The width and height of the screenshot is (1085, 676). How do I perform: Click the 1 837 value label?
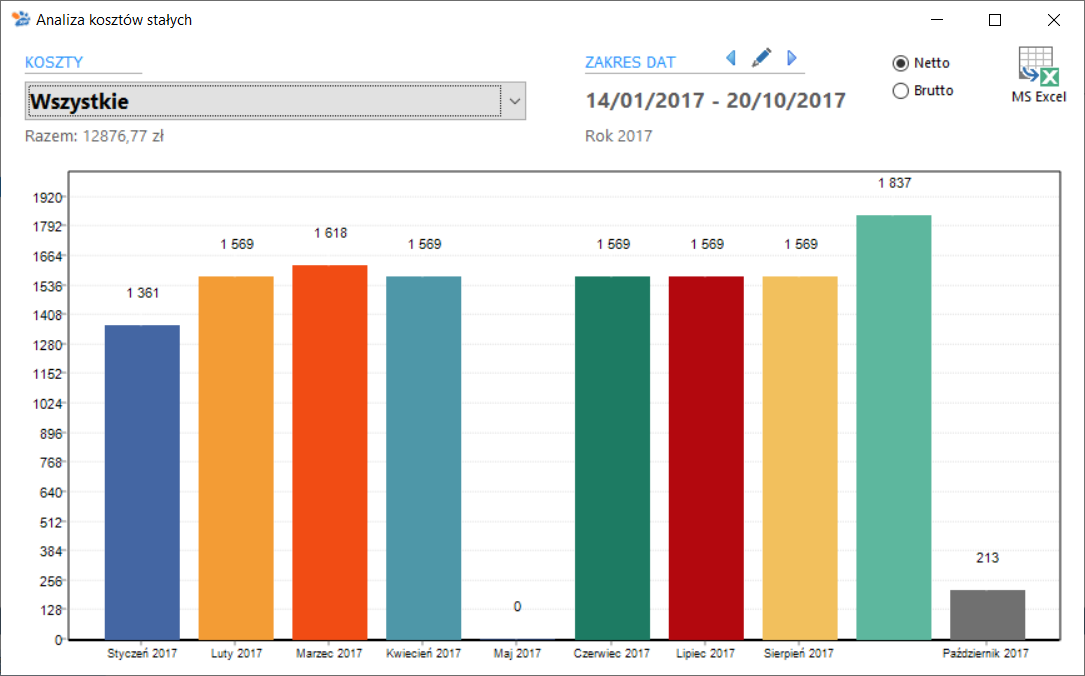[x=895, y=183]
